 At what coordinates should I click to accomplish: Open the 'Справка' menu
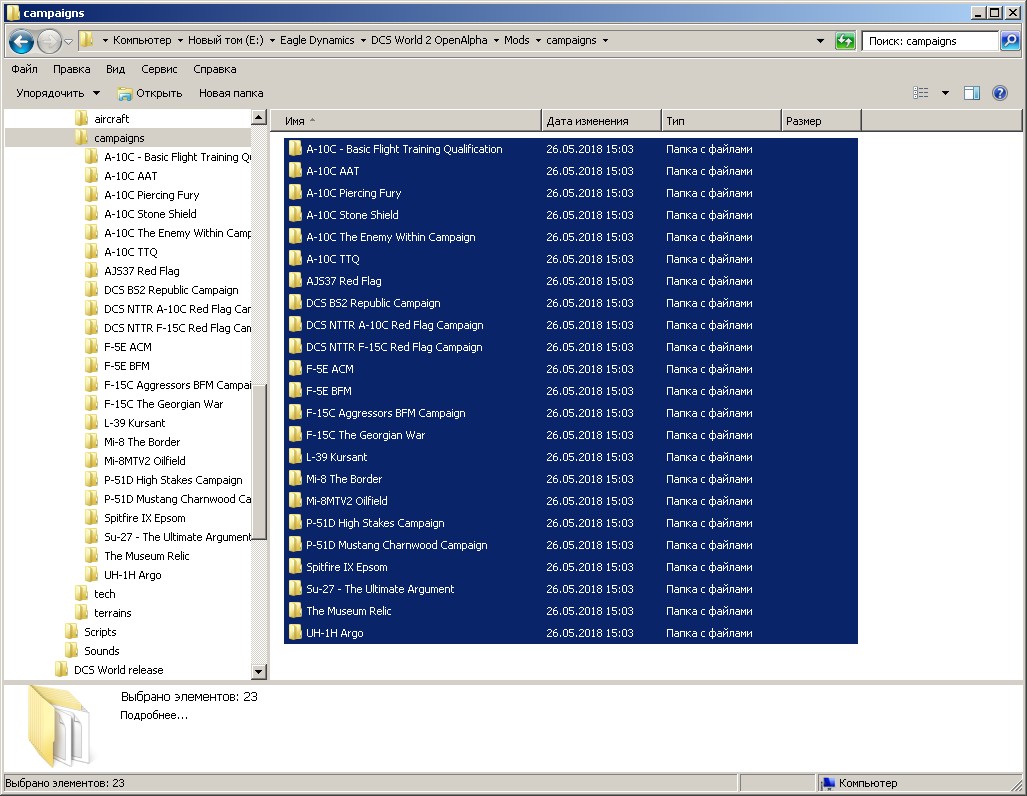coord(214,69)
